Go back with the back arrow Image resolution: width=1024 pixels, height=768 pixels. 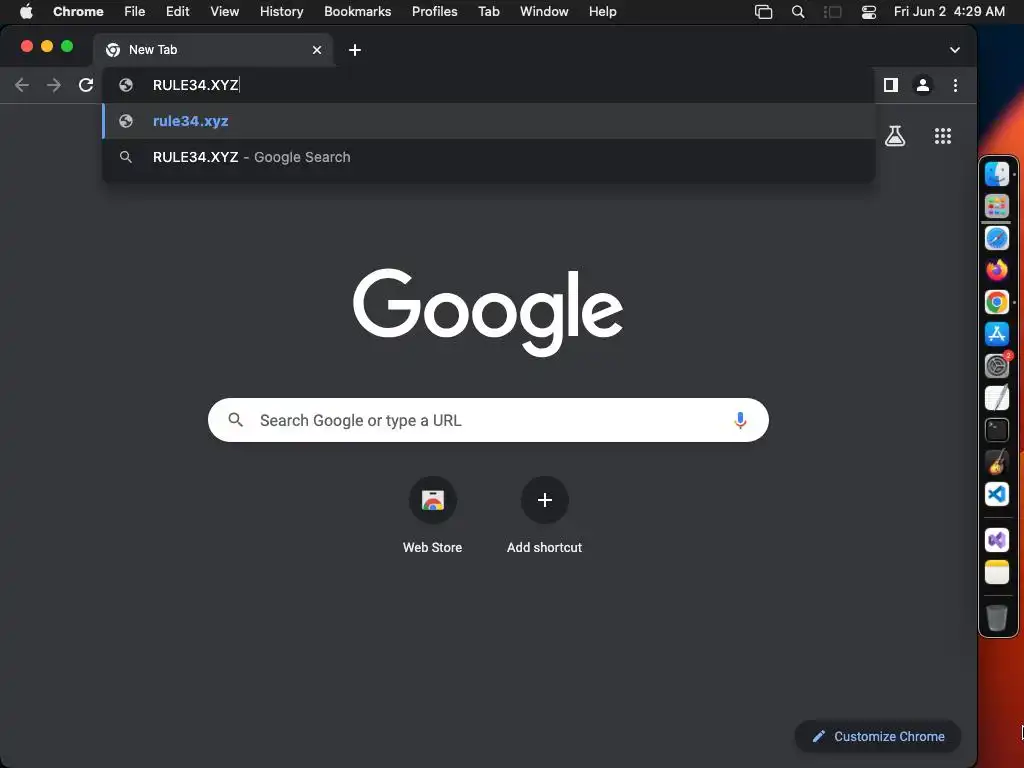point(22,85)
